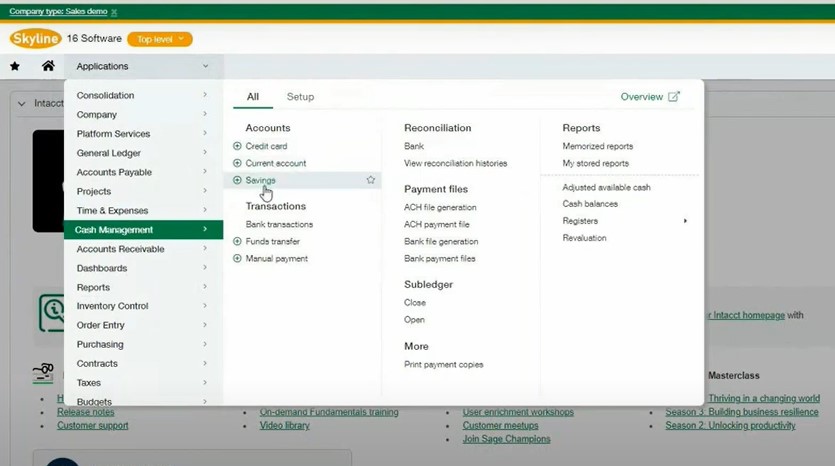
Task: Open Customer support link
Action: click(93, 426)
